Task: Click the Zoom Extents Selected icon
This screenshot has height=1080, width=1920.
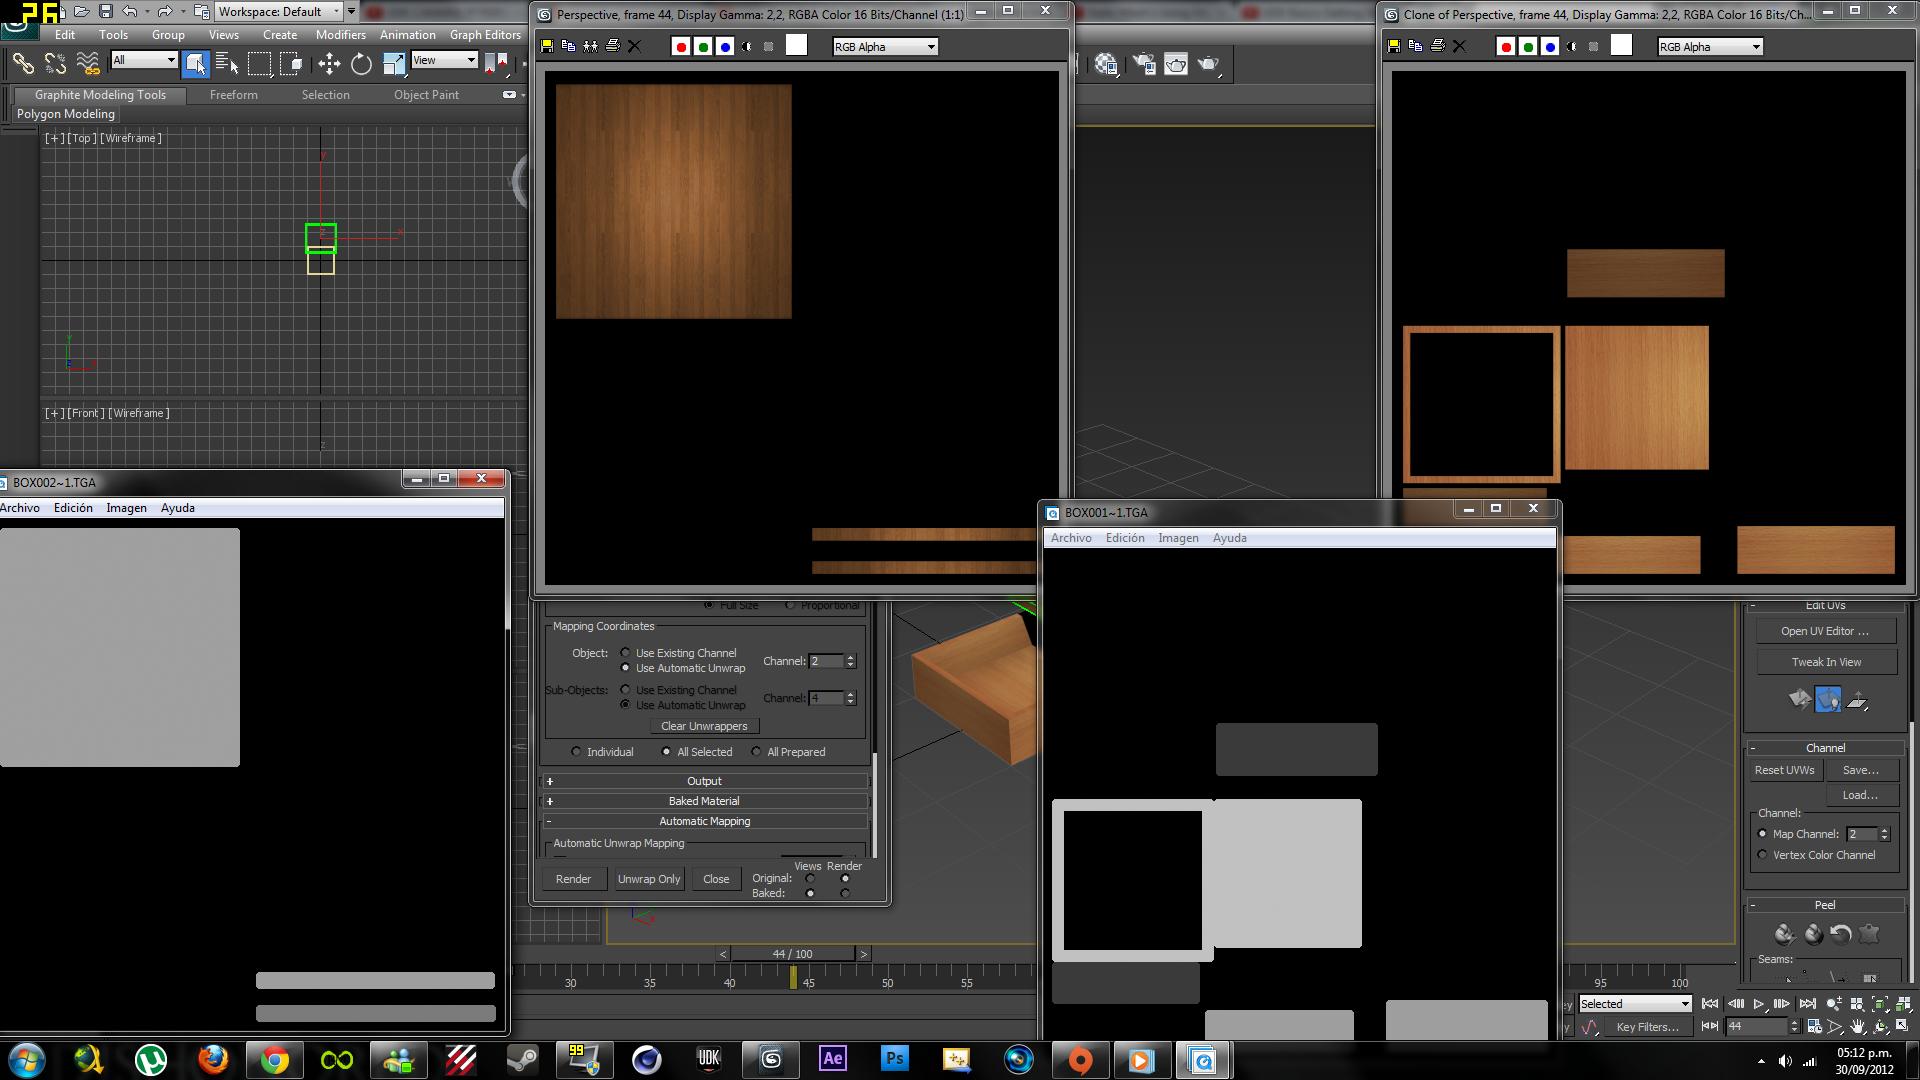Action: pos(1880,1004)
